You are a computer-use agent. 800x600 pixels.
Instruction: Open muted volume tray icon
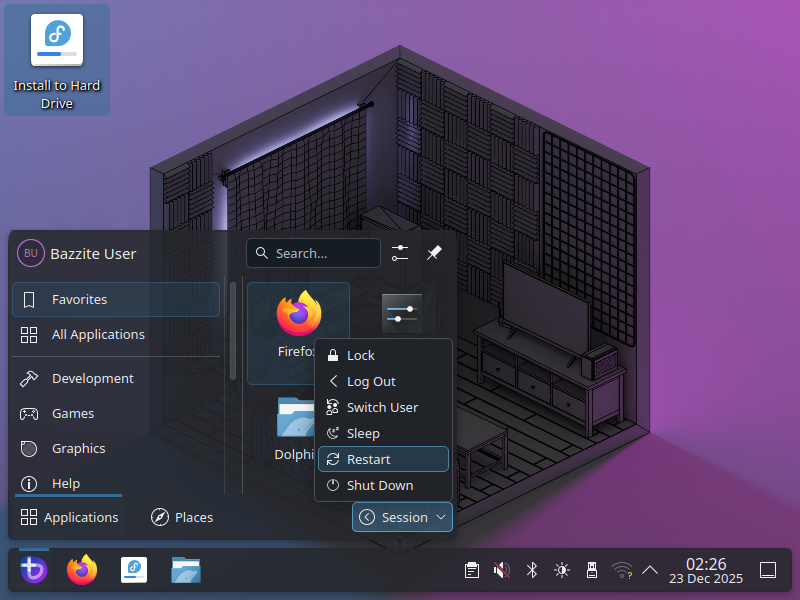tap(502, 570)
